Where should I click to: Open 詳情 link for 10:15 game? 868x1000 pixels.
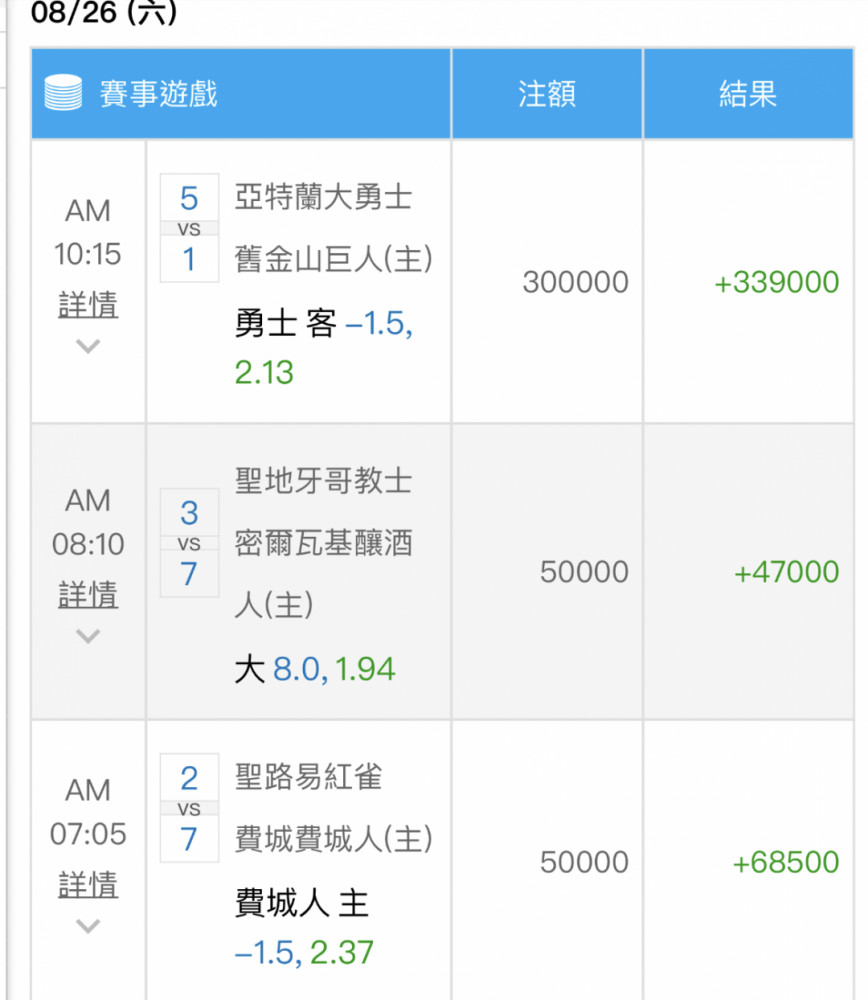(88, 304)
